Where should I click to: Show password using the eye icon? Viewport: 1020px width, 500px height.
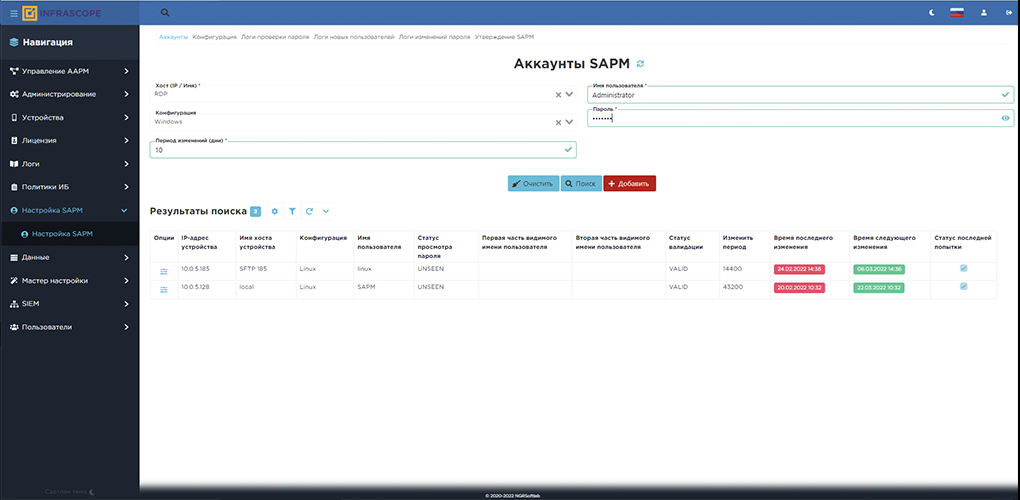1005,118
